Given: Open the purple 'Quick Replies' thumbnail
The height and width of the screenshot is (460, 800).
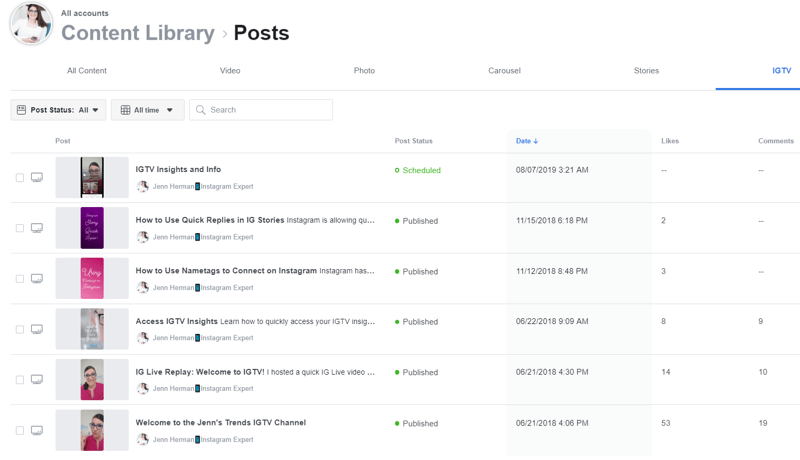Looking at the screenshot, I should point(92,228).
